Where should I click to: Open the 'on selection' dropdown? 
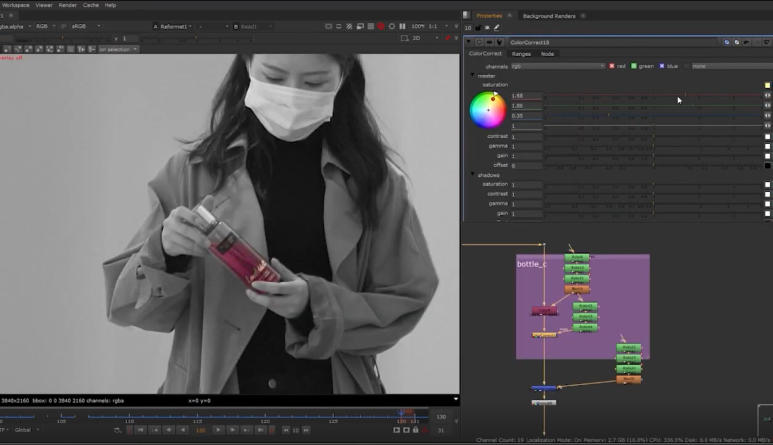(118, 49)
